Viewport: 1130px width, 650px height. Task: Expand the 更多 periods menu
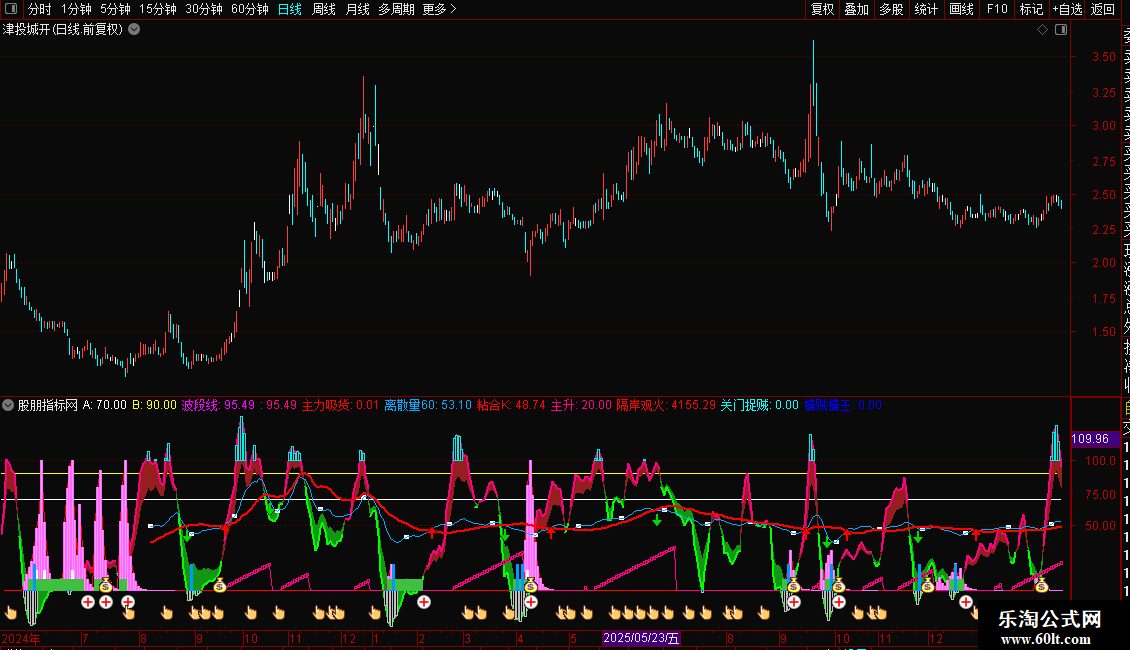tap(439, 9)
